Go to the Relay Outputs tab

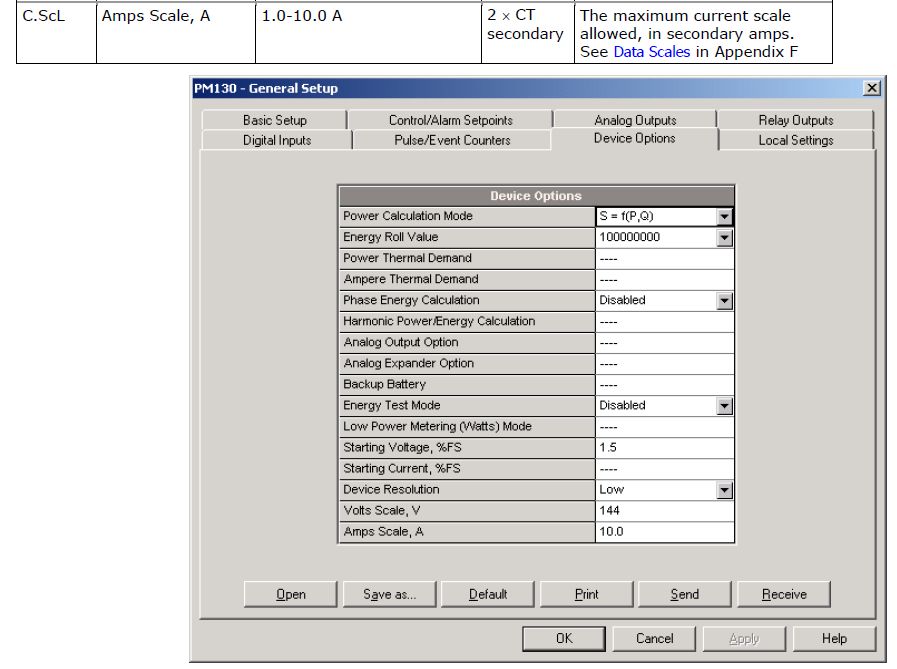click(x=796, y=120)
